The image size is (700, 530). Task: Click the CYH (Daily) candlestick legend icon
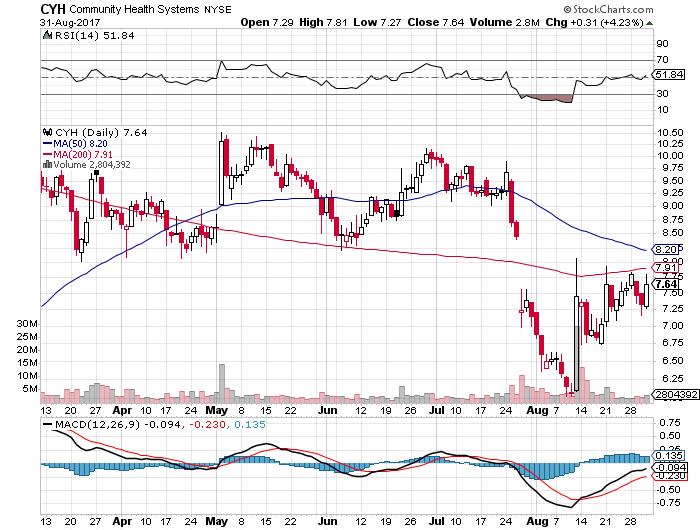point(45,131)
